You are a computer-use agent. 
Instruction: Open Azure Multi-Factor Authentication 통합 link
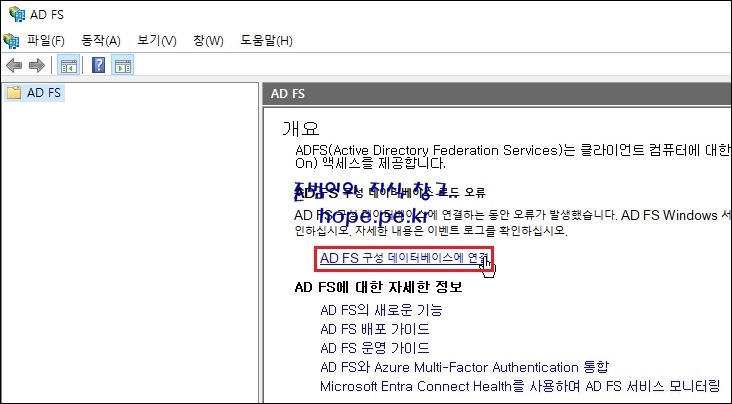coord(465,367)
